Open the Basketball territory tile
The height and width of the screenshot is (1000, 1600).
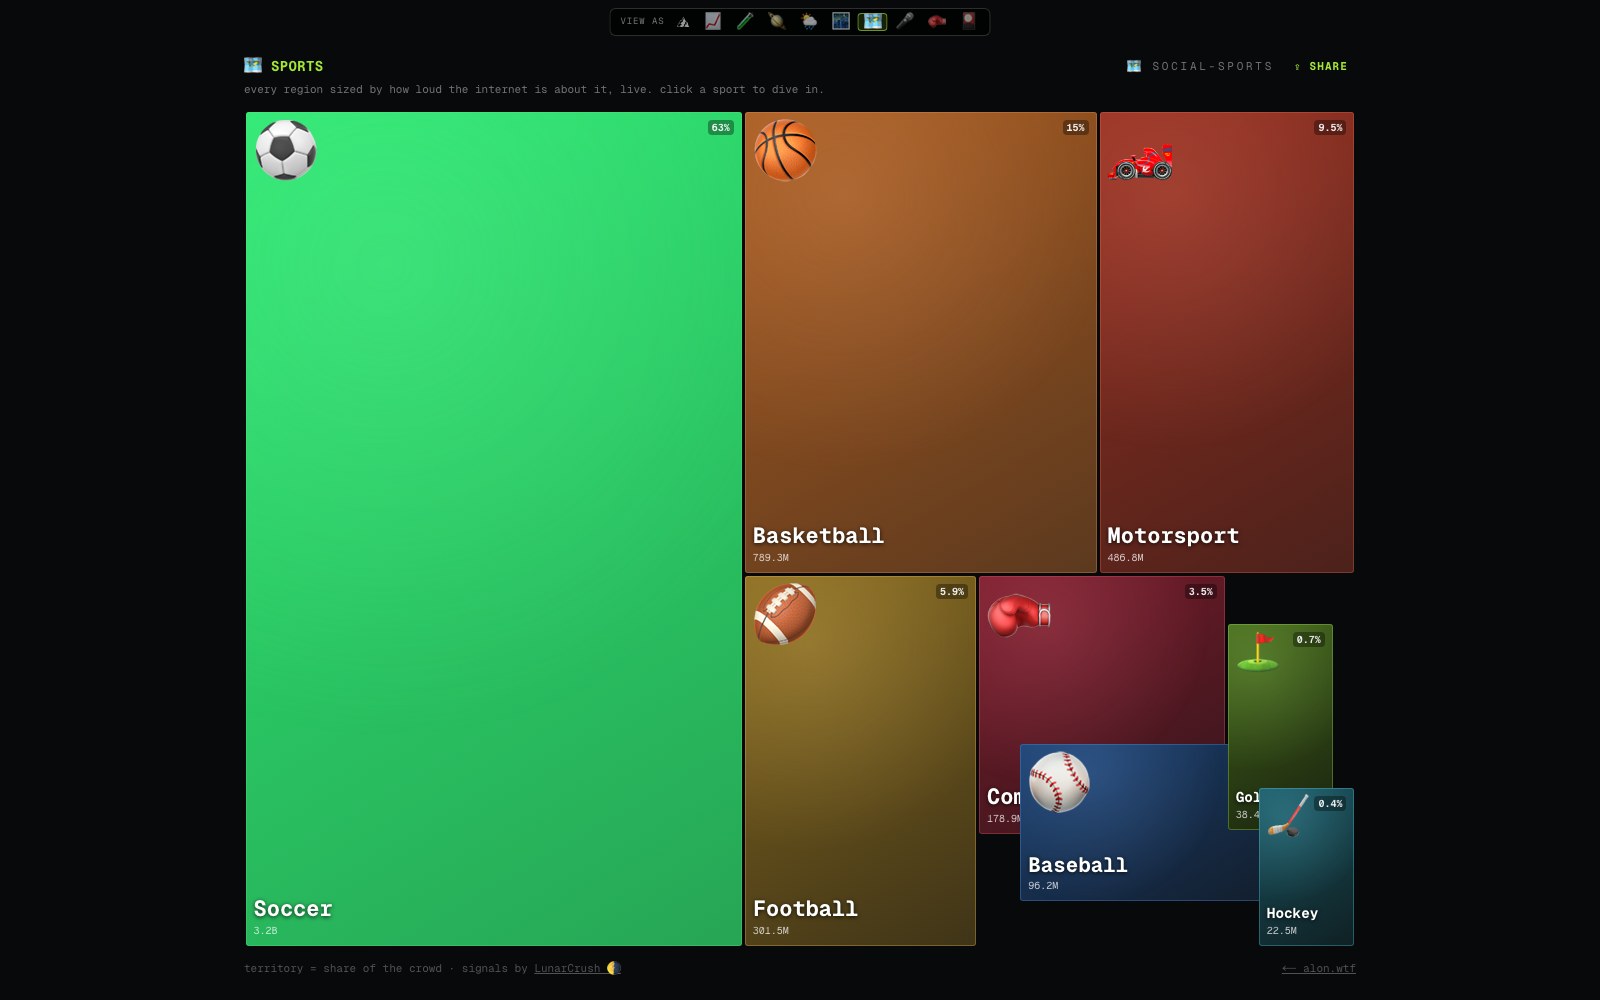coord(921,342)
